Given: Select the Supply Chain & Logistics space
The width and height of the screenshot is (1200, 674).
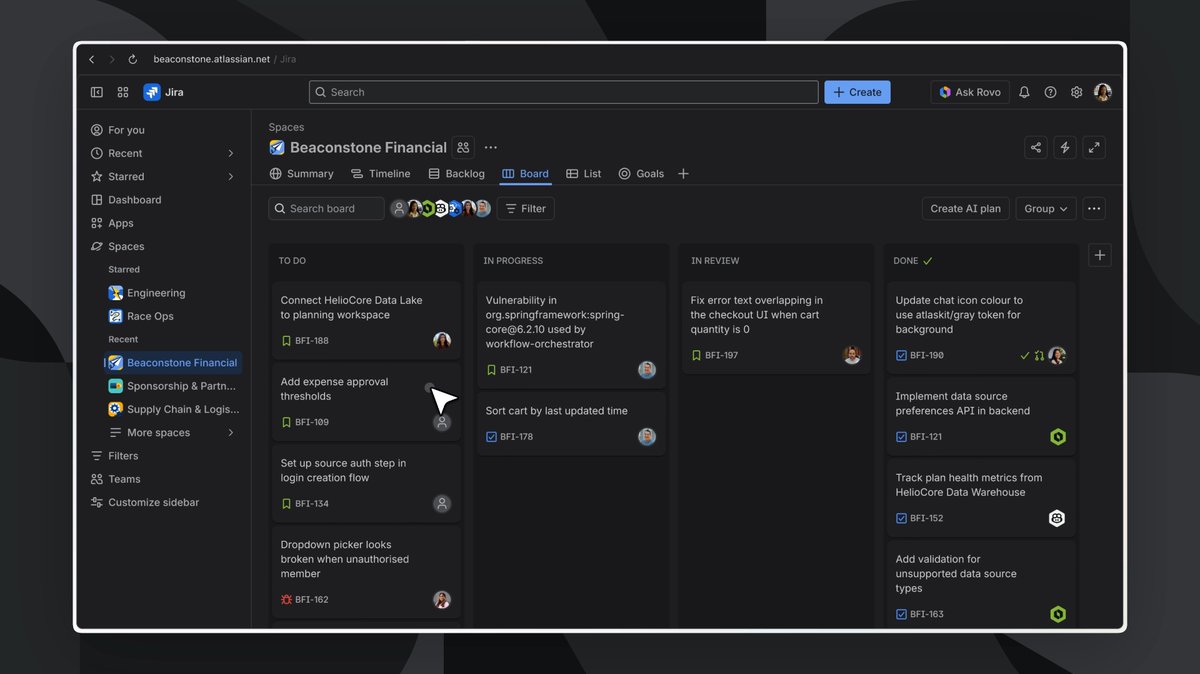Looking at the screenshot, I should click(173, 409).
